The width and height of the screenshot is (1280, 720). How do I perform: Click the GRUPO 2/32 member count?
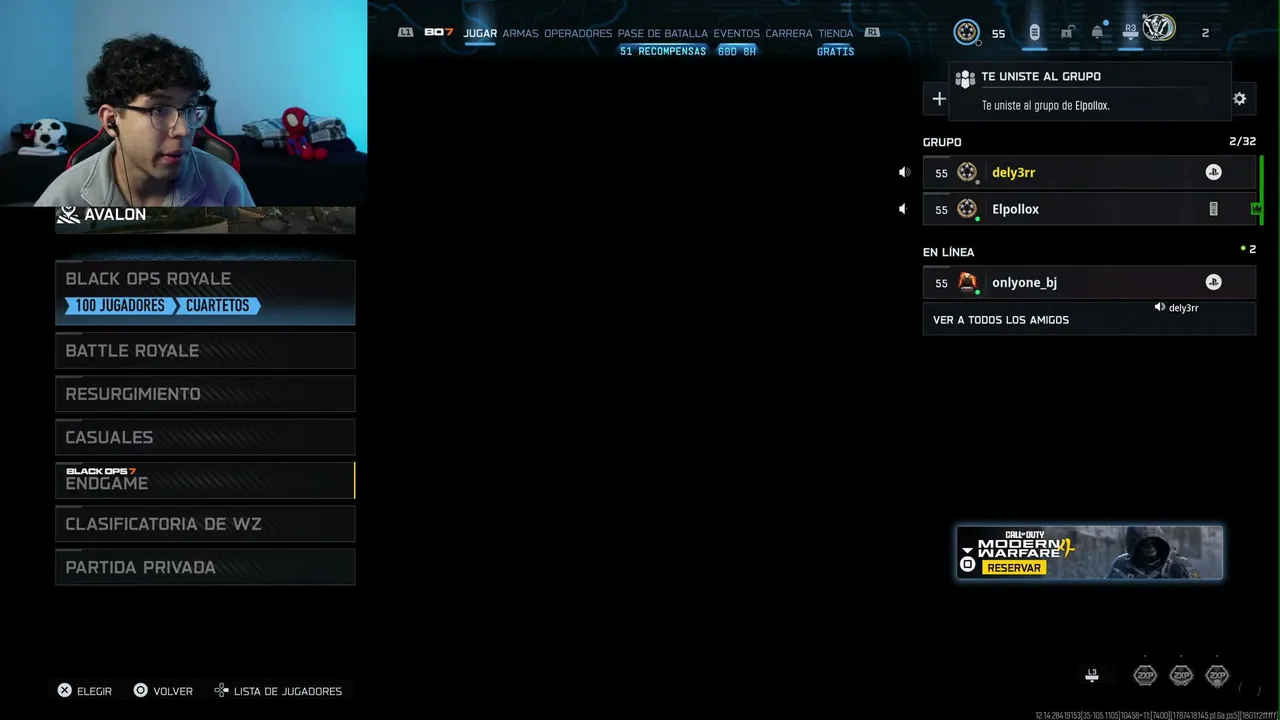1242,142
